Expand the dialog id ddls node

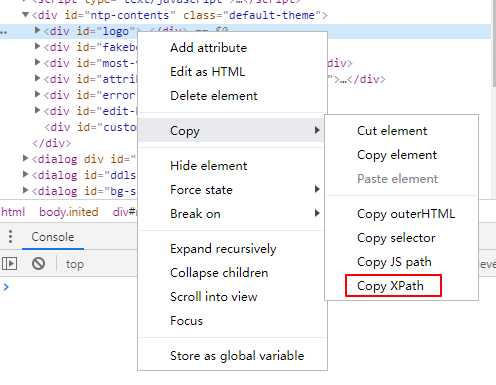coord(25,174)
